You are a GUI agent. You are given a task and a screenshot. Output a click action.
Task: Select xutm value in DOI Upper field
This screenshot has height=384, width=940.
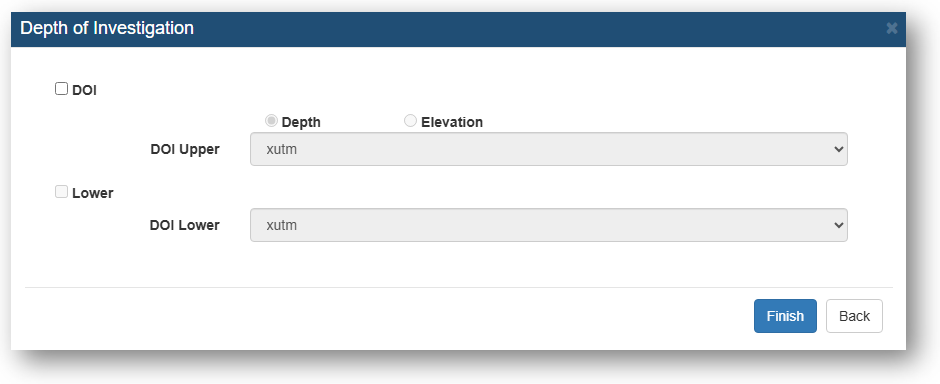pyautogui.click(x=282, y=149)
